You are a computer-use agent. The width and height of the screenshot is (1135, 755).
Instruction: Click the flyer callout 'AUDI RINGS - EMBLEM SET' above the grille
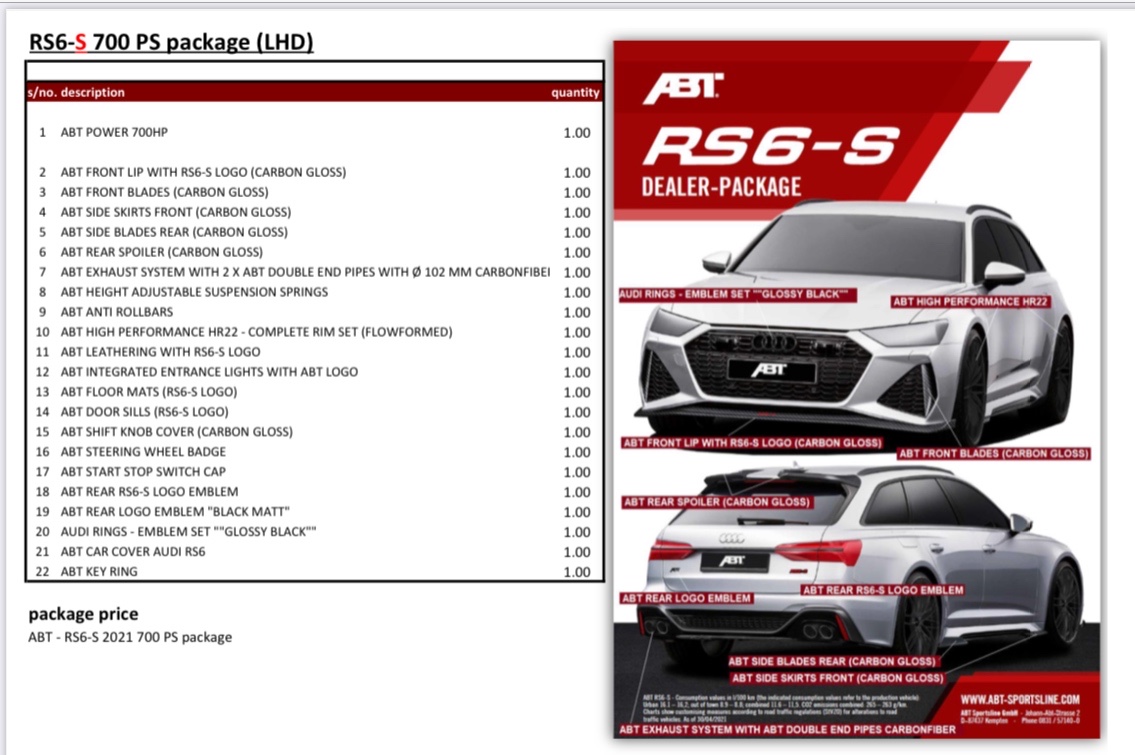pyautogui.click(x=738, y=295)
